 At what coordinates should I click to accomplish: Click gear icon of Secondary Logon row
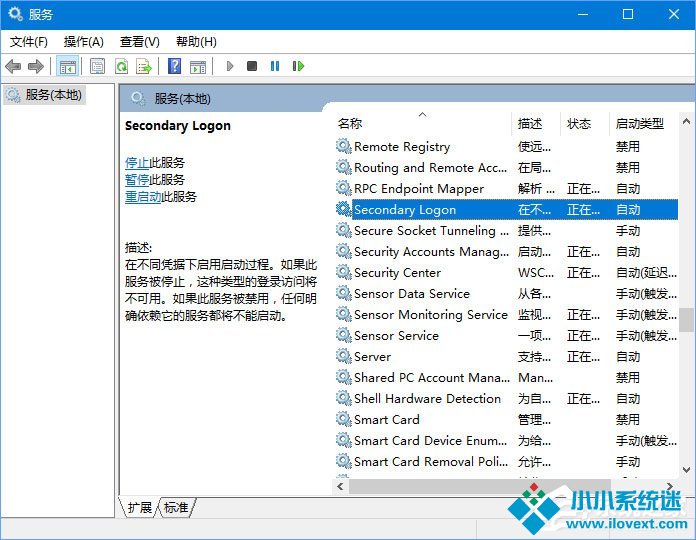[344, 209]
